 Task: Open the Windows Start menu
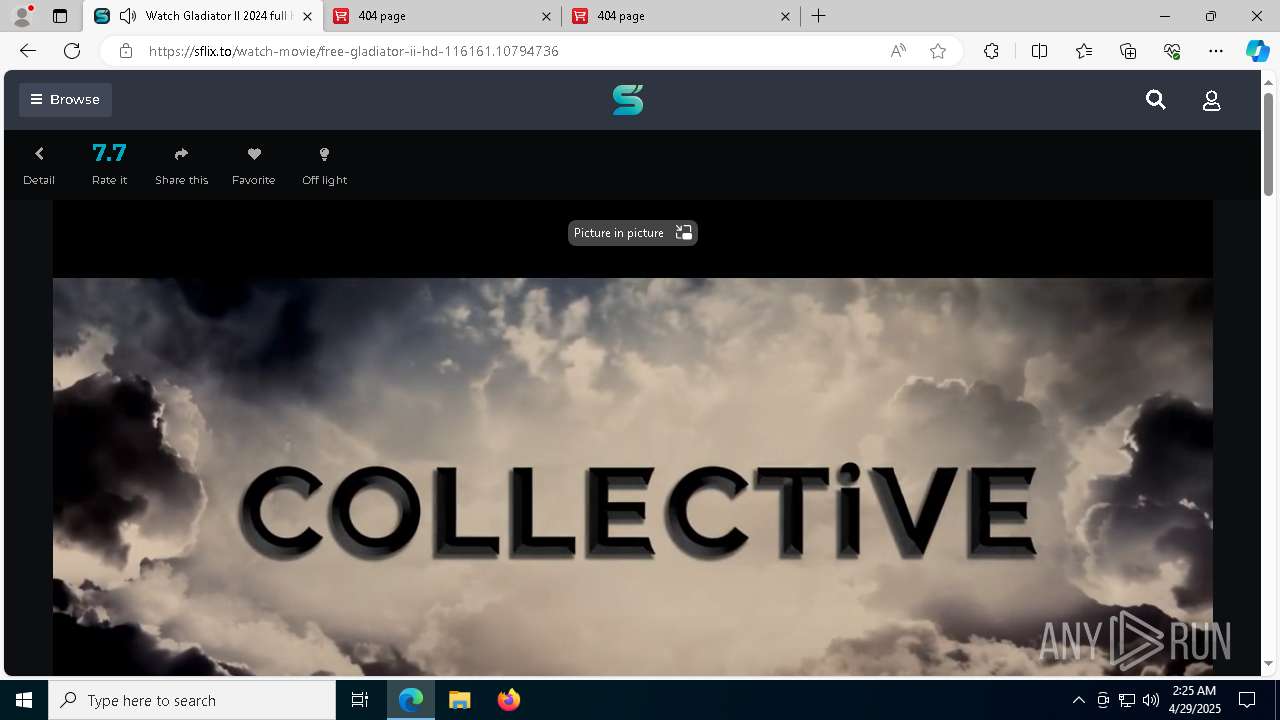click(24, 700)
